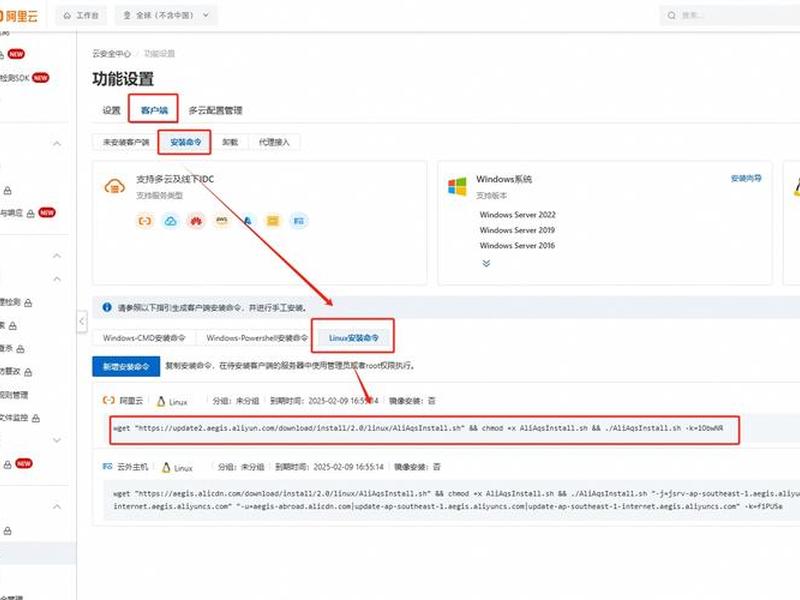The image size is (800, 600).
Task: Click the NEW badge beside 检测SDK
Action: [41, 78]
